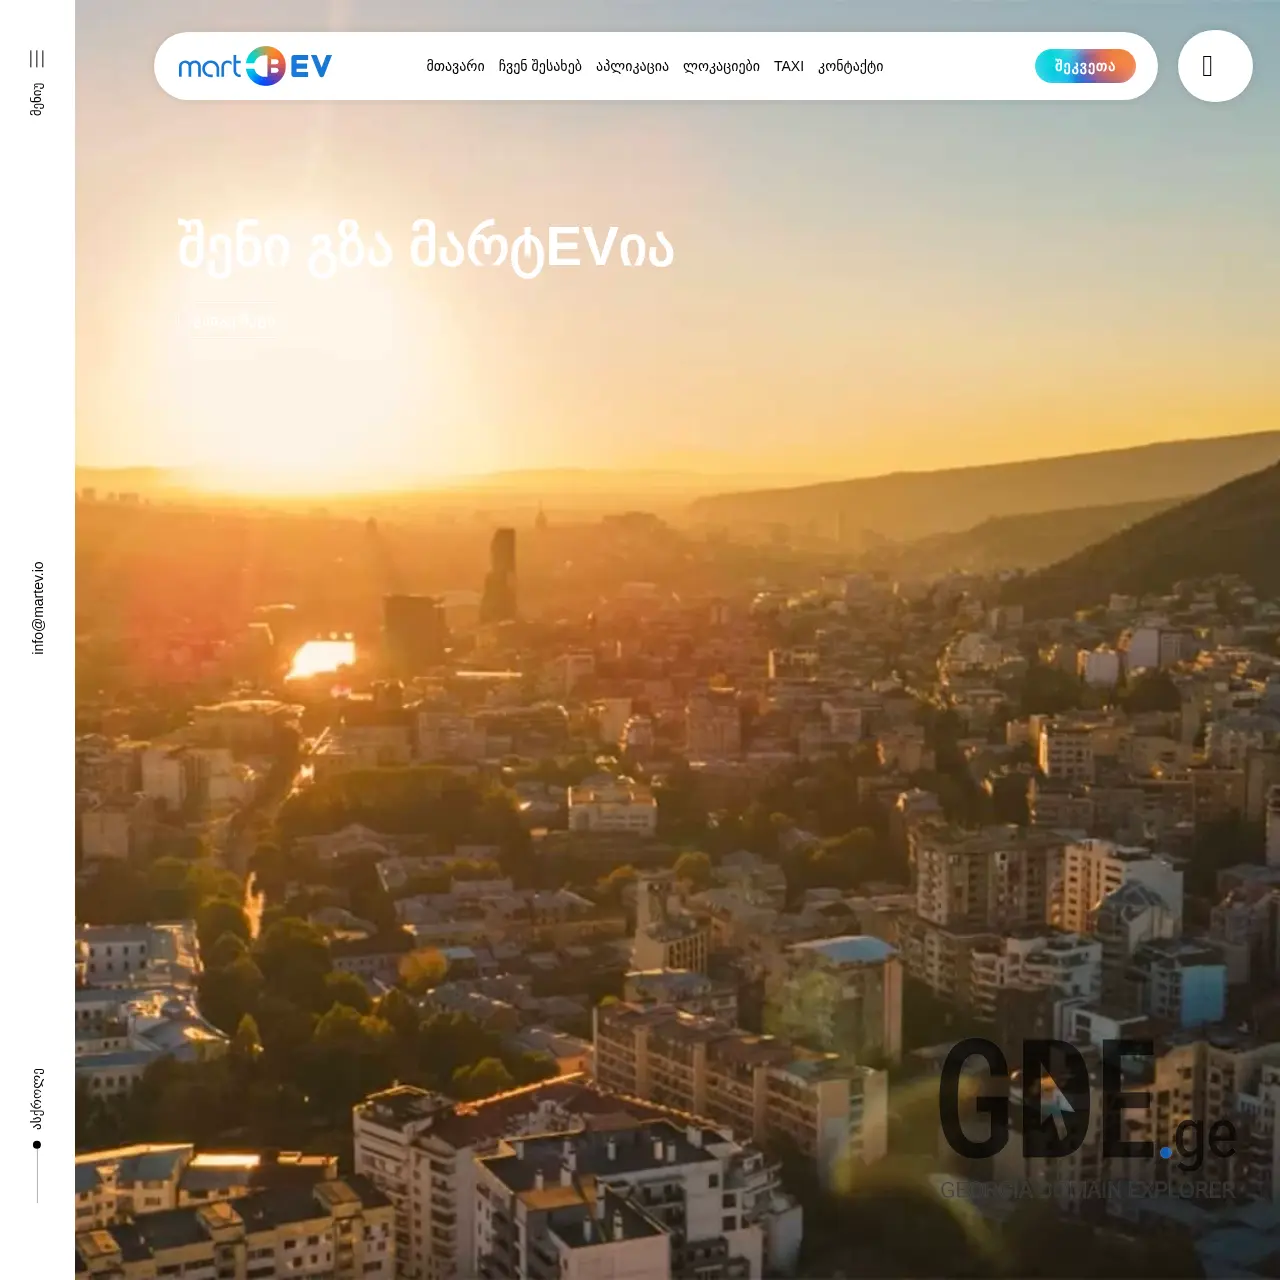Click the martEV logo
Image resolution: width=1280 pixels, height=1280 pixels.
255,65
